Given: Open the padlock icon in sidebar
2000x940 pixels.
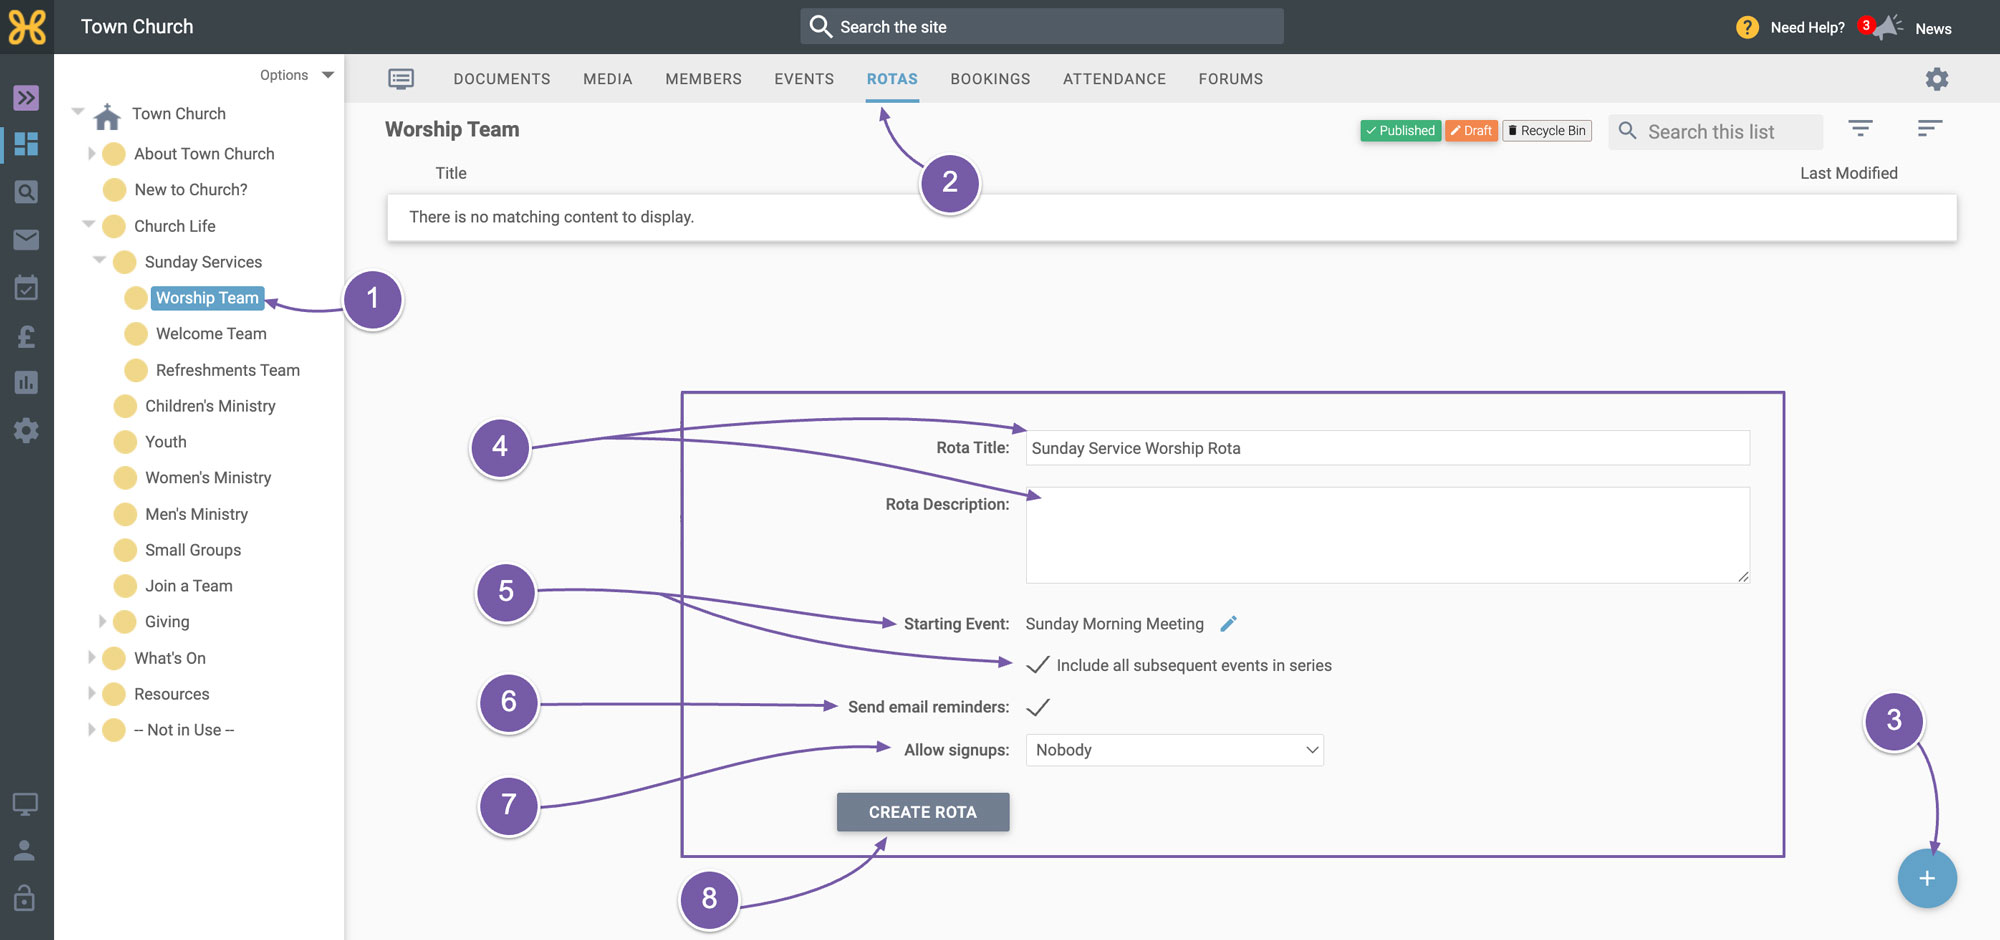Looking at the screenshot, I should click(25, 897).
